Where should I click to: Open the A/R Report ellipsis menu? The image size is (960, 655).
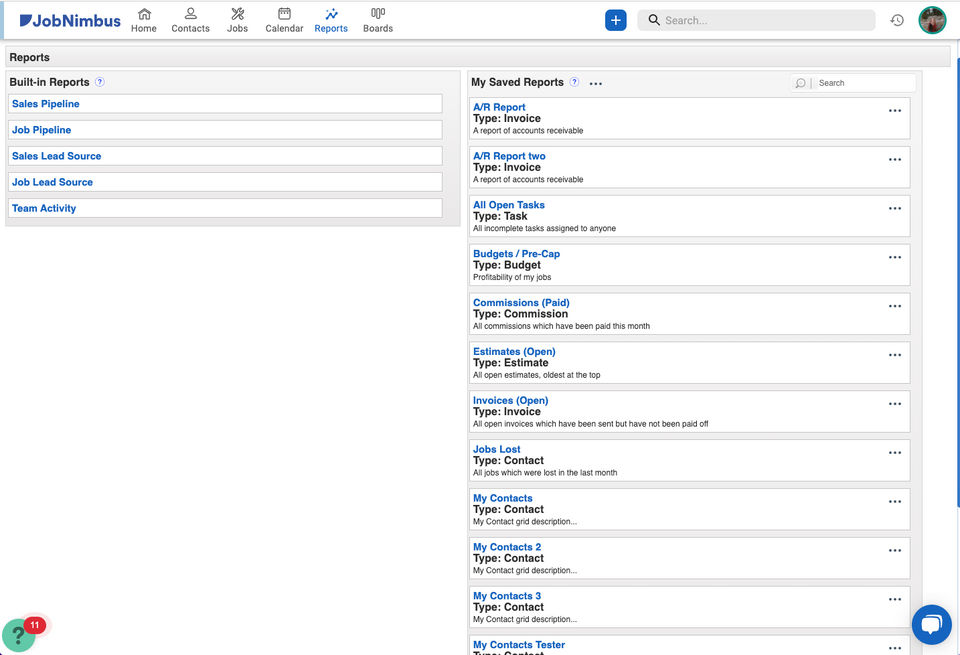tap(895, 111)
